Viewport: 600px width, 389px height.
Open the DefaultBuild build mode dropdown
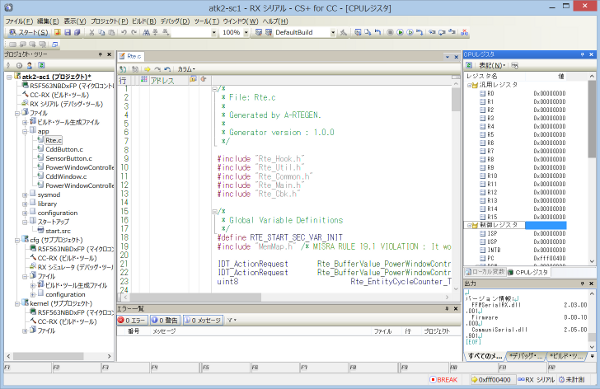[x=333, y=33]
